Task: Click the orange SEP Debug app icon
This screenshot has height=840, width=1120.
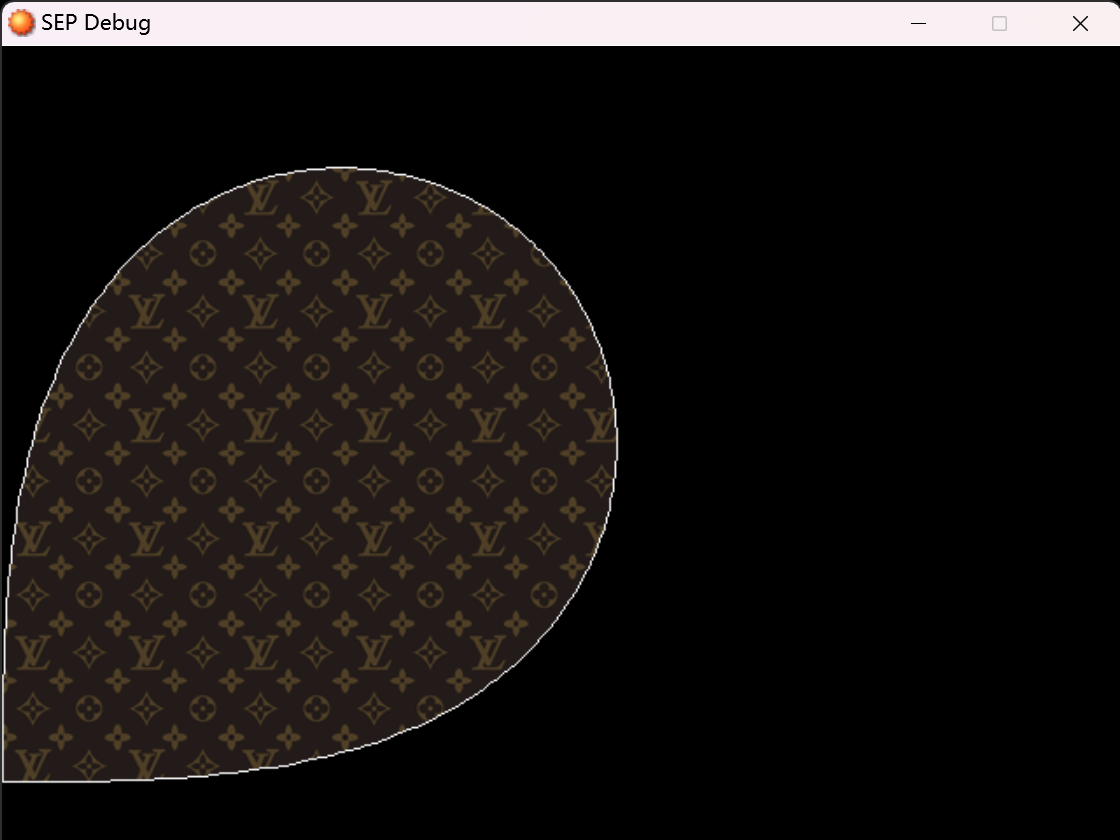Action: point(21,23)
